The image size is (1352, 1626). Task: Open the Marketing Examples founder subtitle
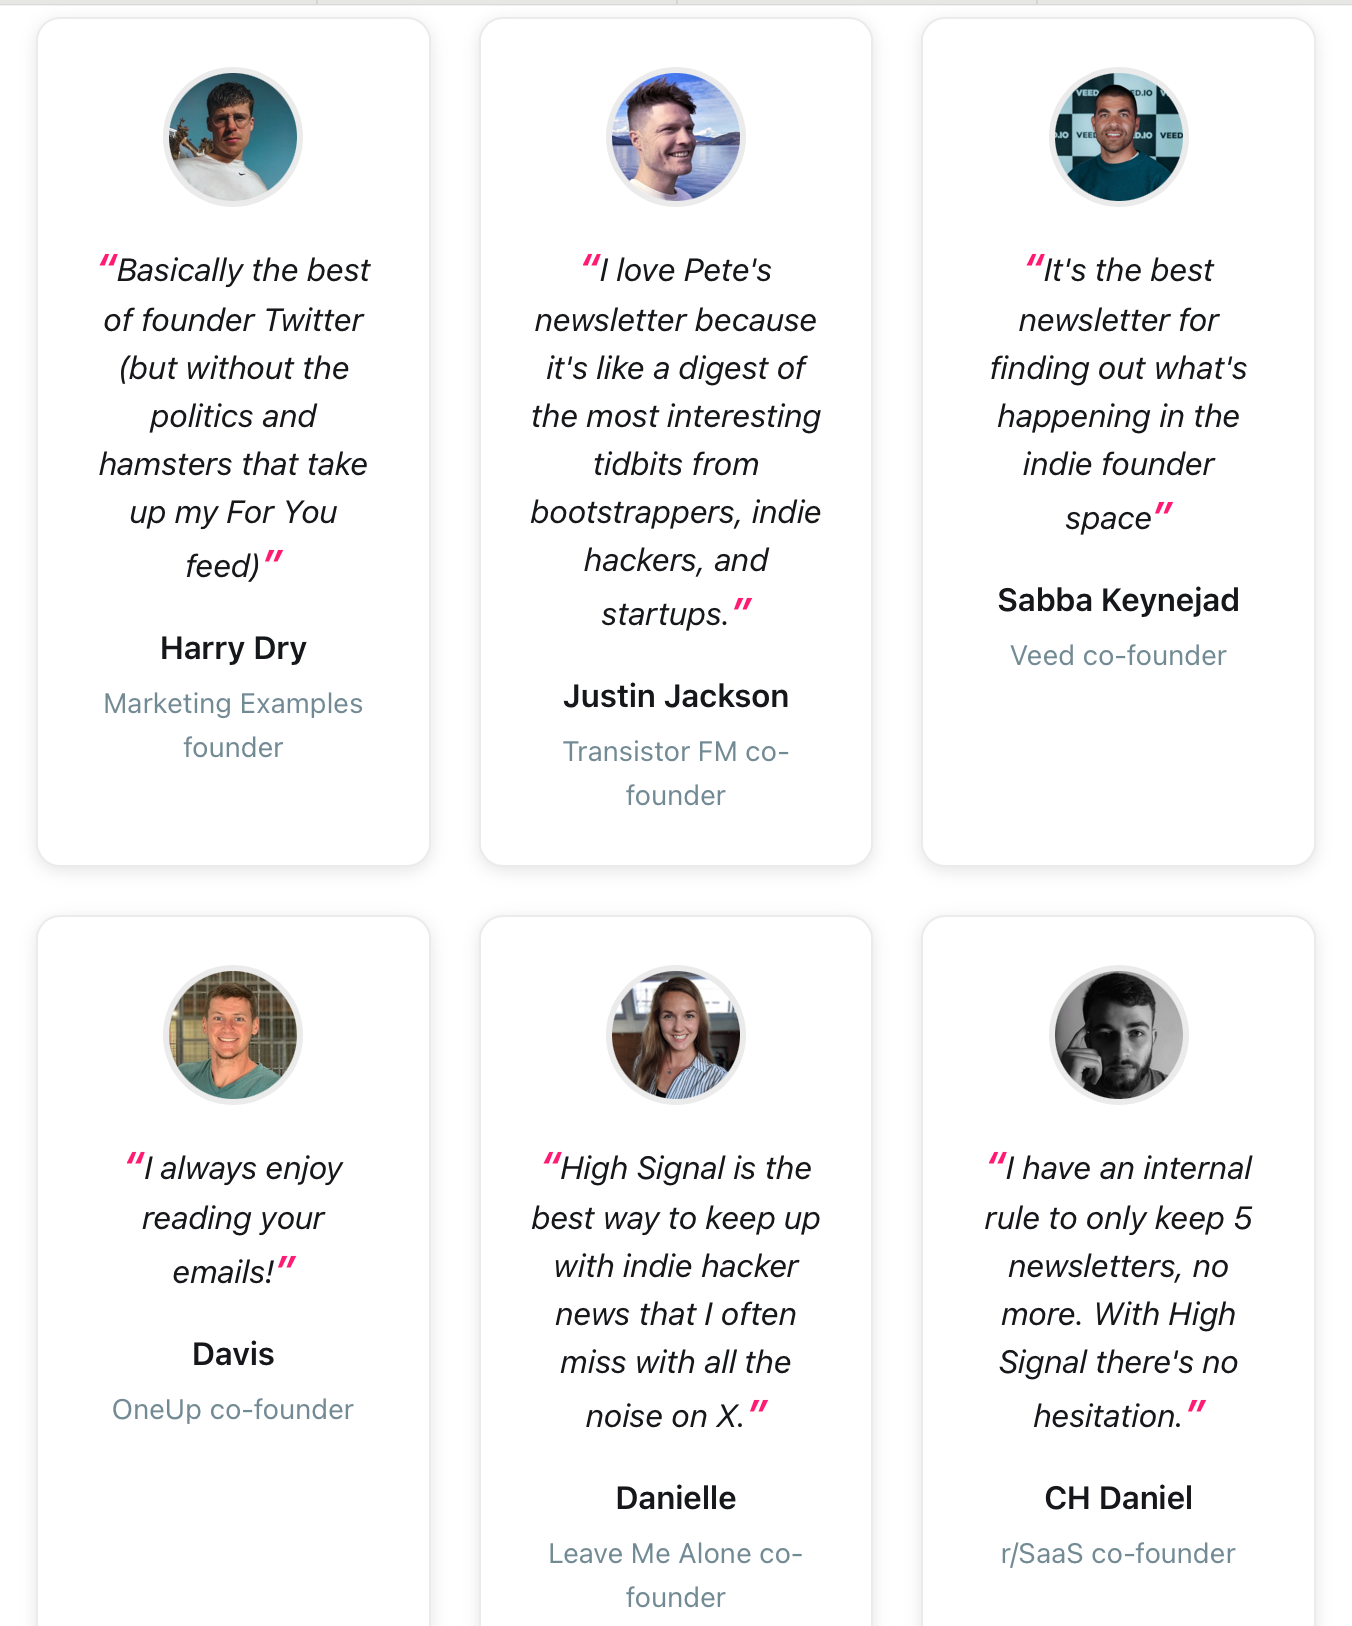(233, 725)
